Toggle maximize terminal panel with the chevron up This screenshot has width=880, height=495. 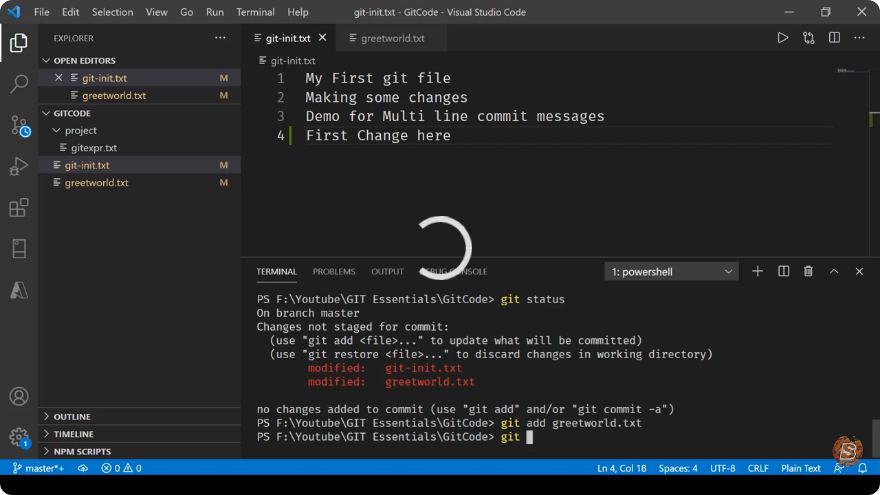[x=834, y=272]
